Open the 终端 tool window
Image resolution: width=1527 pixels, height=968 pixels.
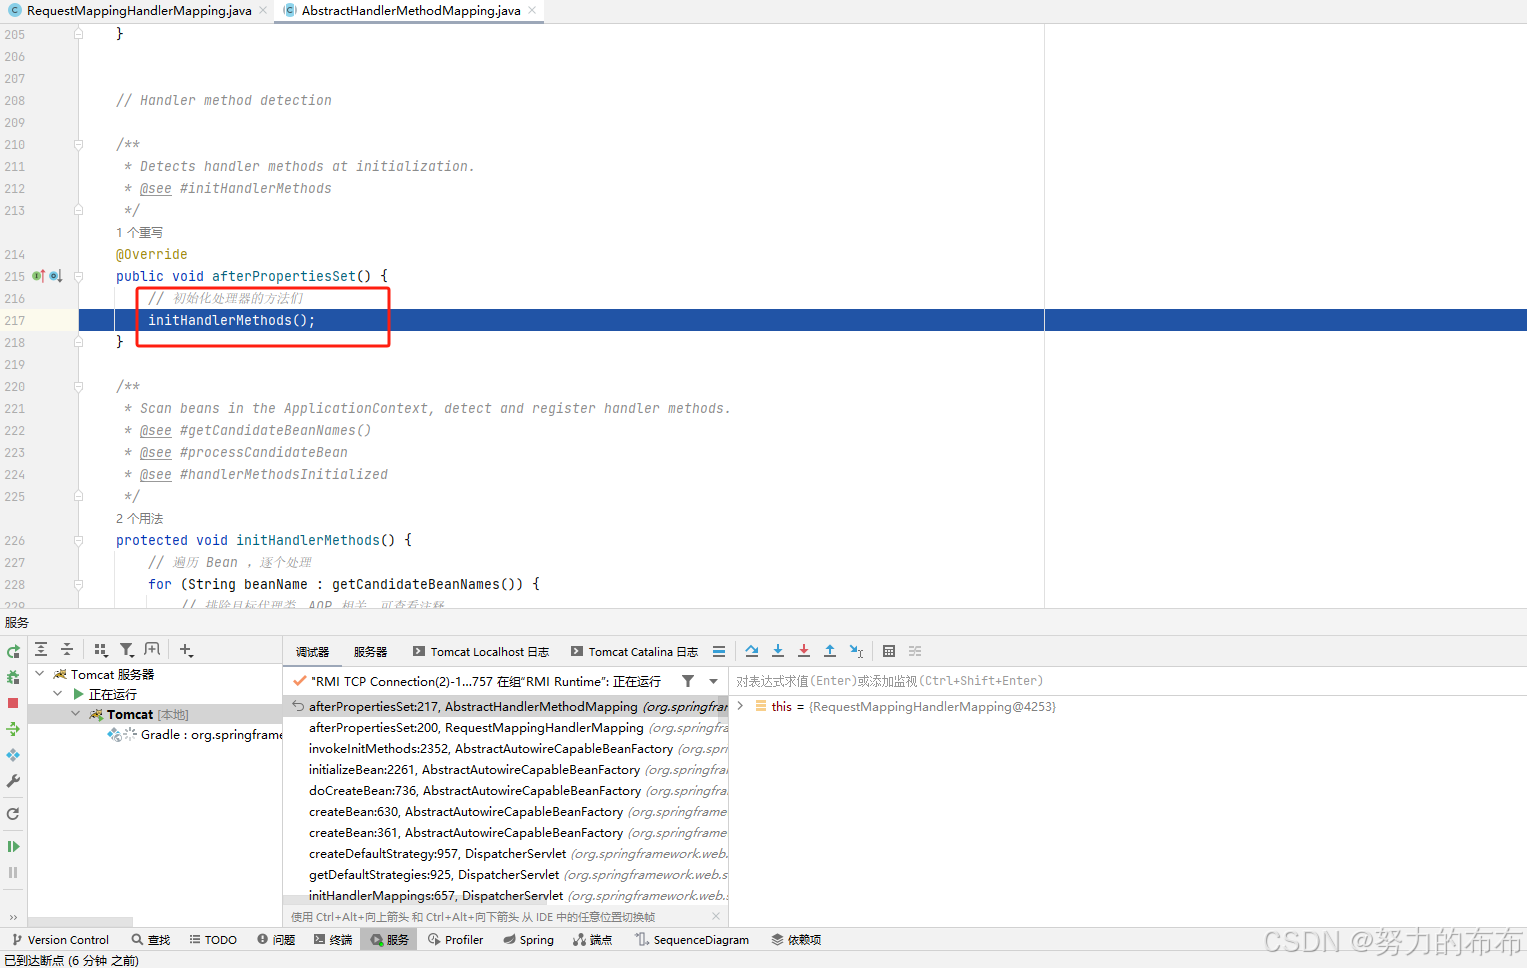tap(333, 940)
